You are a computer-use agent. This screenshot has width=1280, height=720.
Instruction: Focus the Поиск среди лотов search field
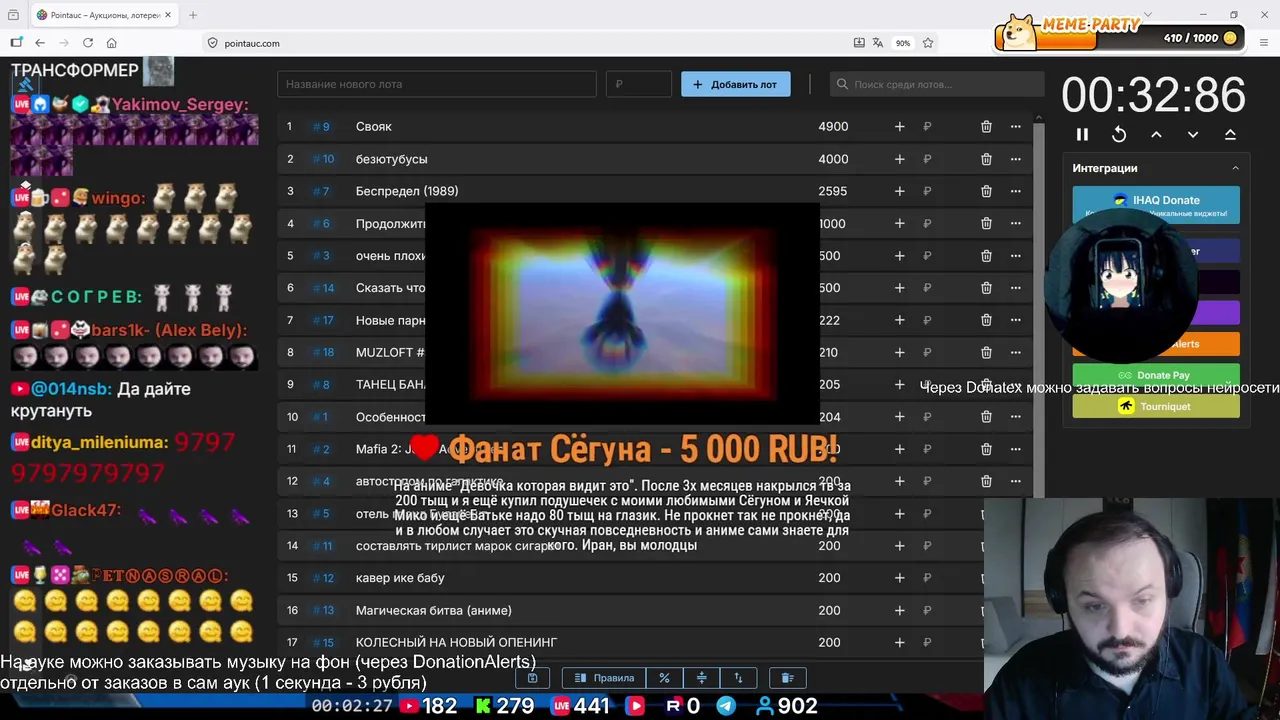click(x=937, y=84)
